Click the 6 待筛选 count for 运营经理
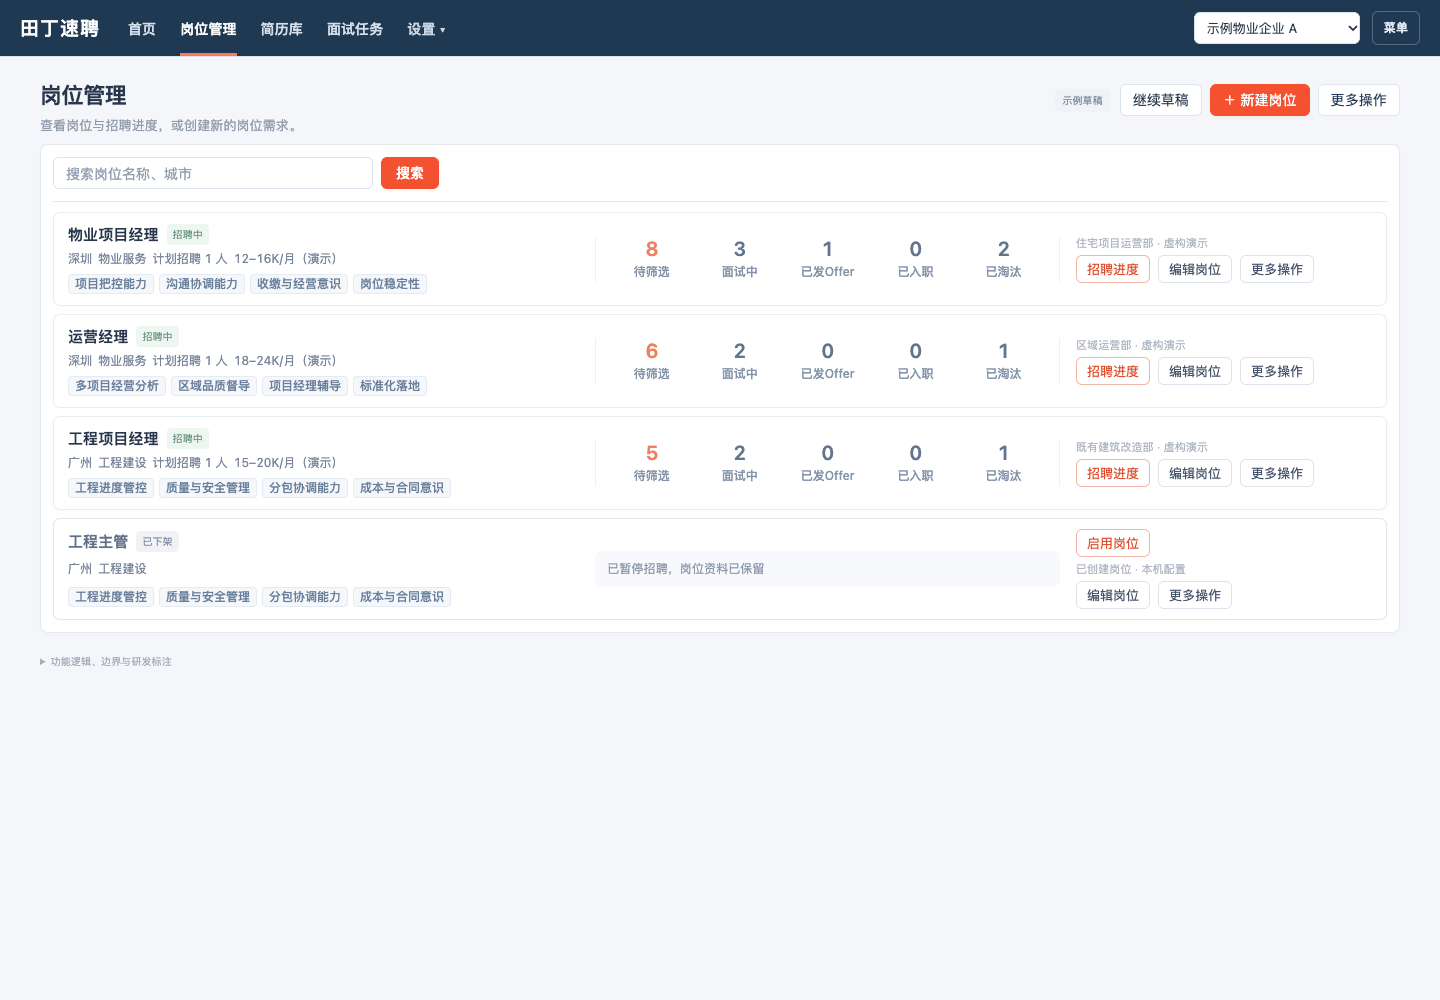This screenshot has width=1440, height=1000. tap(652, 360)
